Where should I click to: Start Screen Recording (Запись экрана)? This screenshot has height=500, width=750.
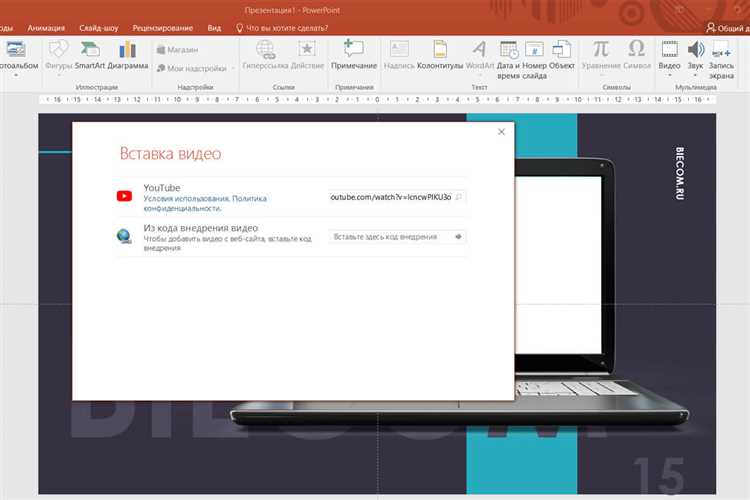click(721, 60)
